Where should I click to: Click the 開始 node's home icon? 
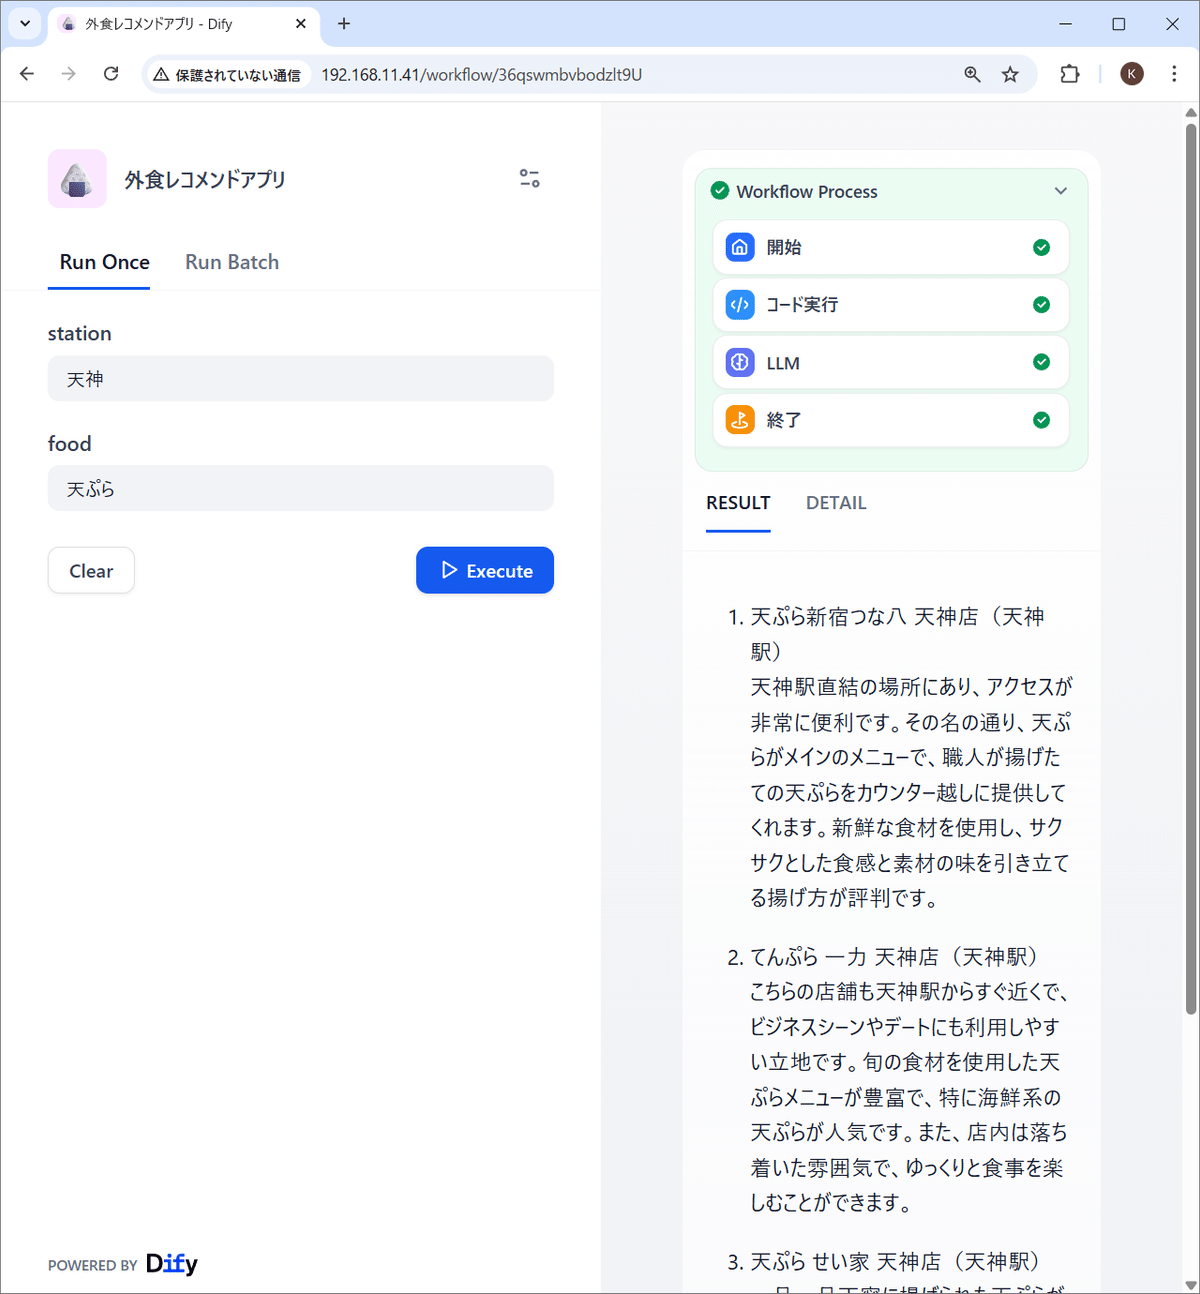point(739,247)
